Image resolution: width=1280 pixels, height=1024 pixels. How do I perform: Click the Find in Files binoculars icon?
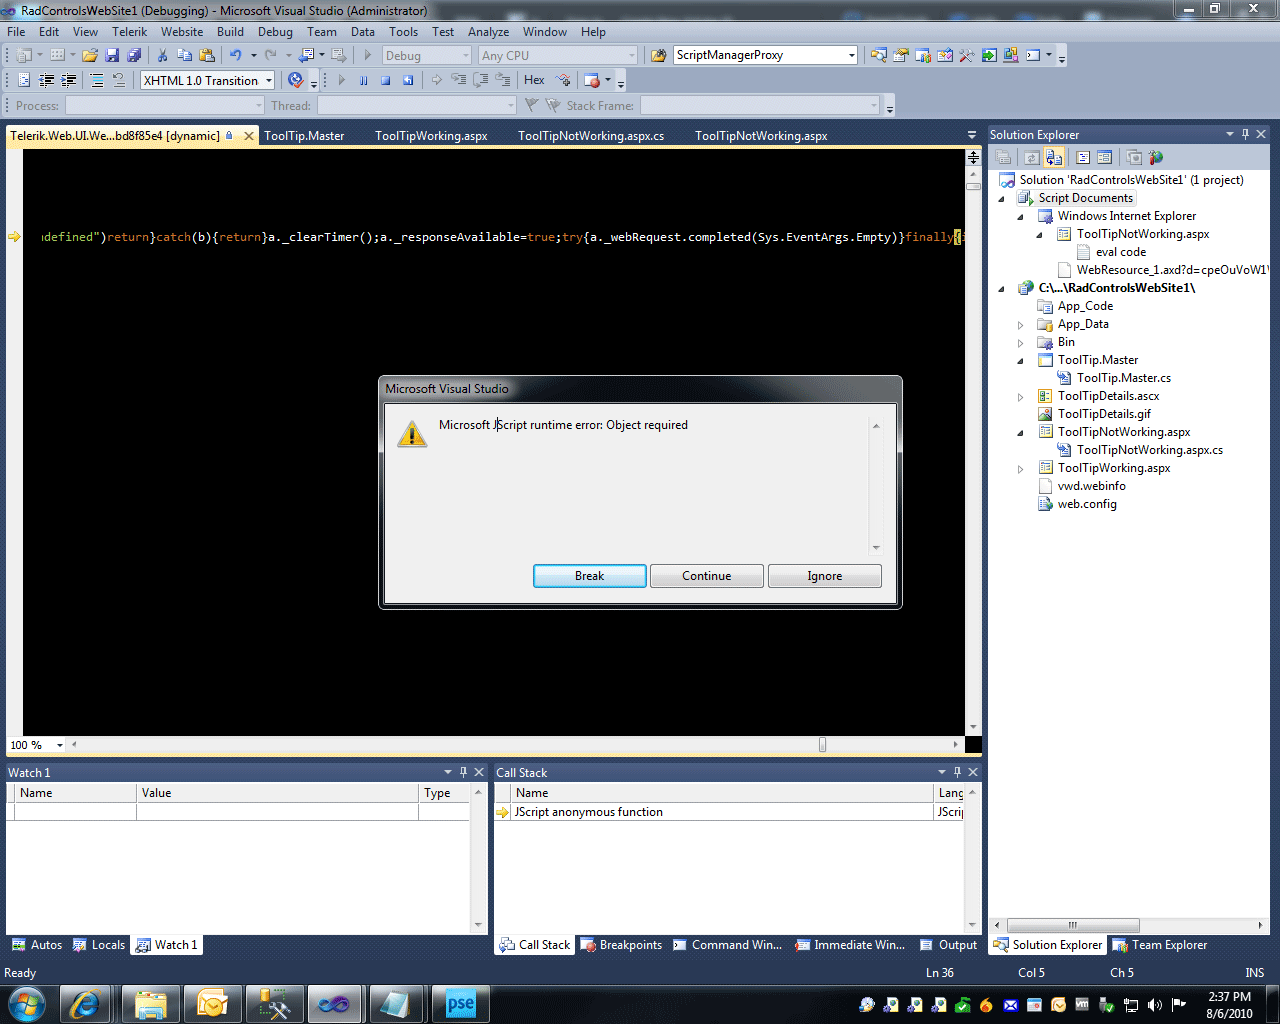(x=659, y=56)
